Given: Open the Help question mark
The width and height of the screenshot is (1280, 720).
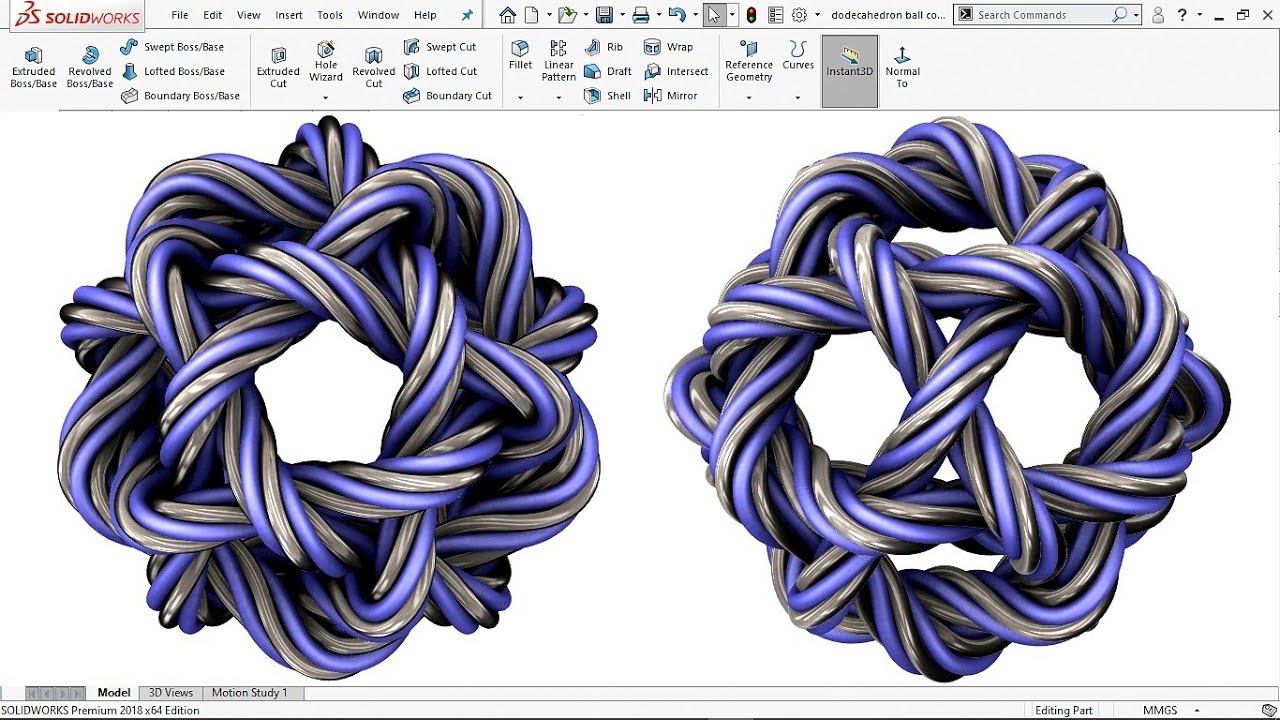Looking at the screenshot, I should pyautogui.click(x=1184, y=15).
